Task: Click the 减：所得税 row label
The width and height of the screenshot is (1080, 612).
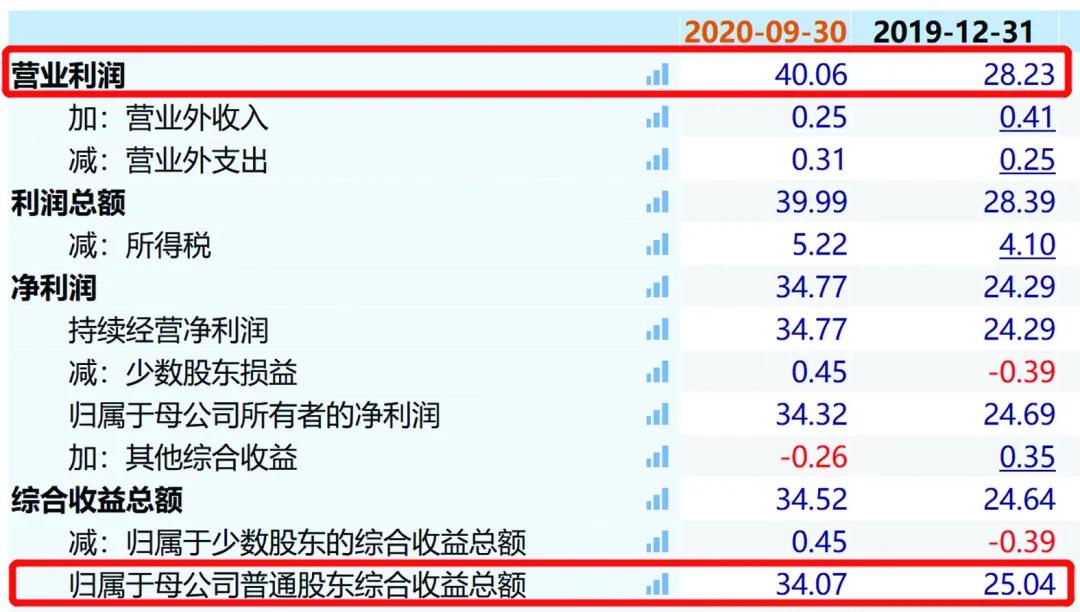Action: [x=139, y=245]
